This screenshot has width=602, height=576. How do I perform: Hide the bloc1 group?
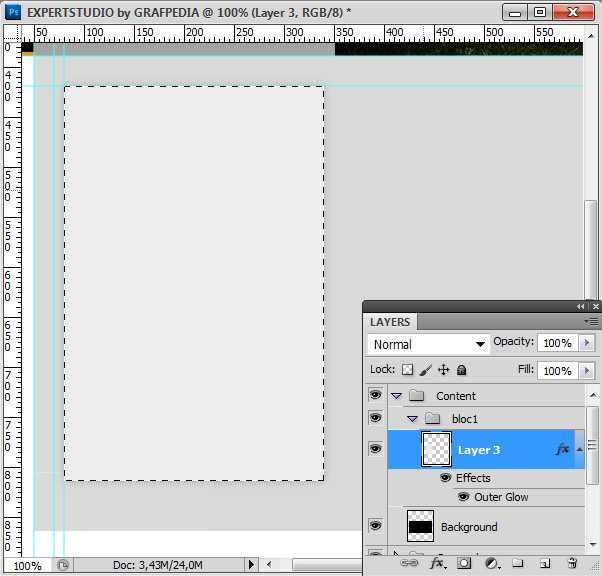point(375,417)
